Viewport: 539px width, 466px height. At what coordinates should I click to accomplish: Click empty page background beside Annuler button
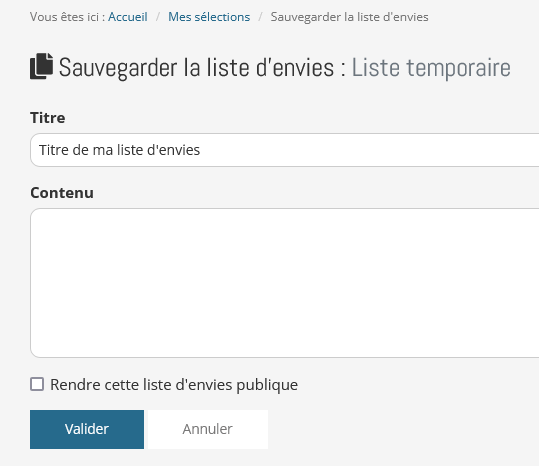(x=395, y=429)
